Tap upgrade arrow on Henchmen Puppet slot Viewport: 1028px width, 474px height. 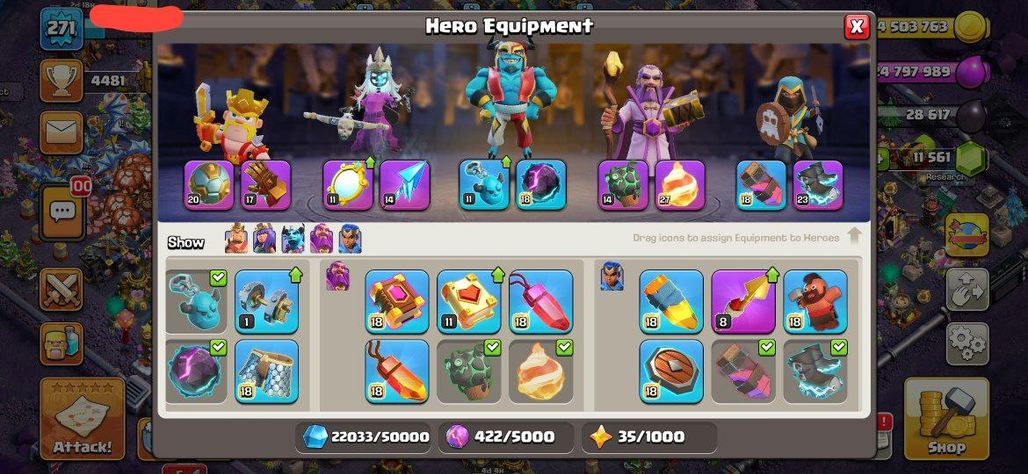505,162
